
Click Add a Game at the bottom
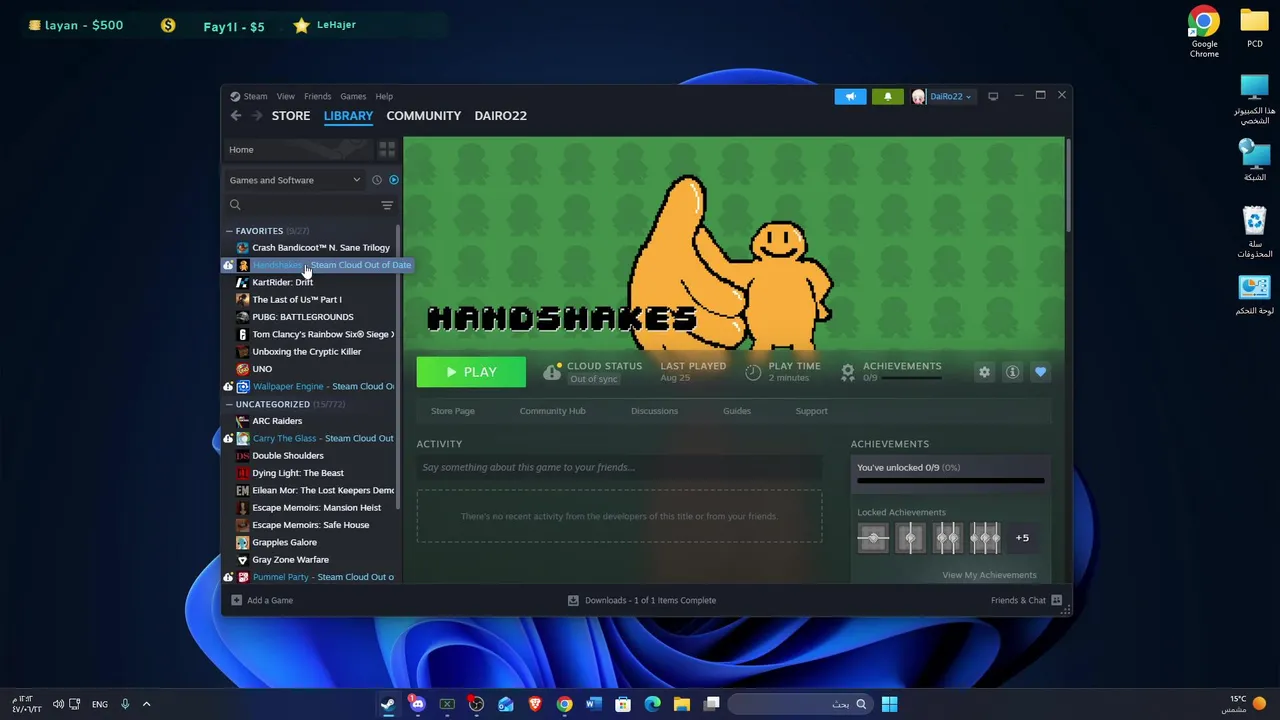(262, 600)
